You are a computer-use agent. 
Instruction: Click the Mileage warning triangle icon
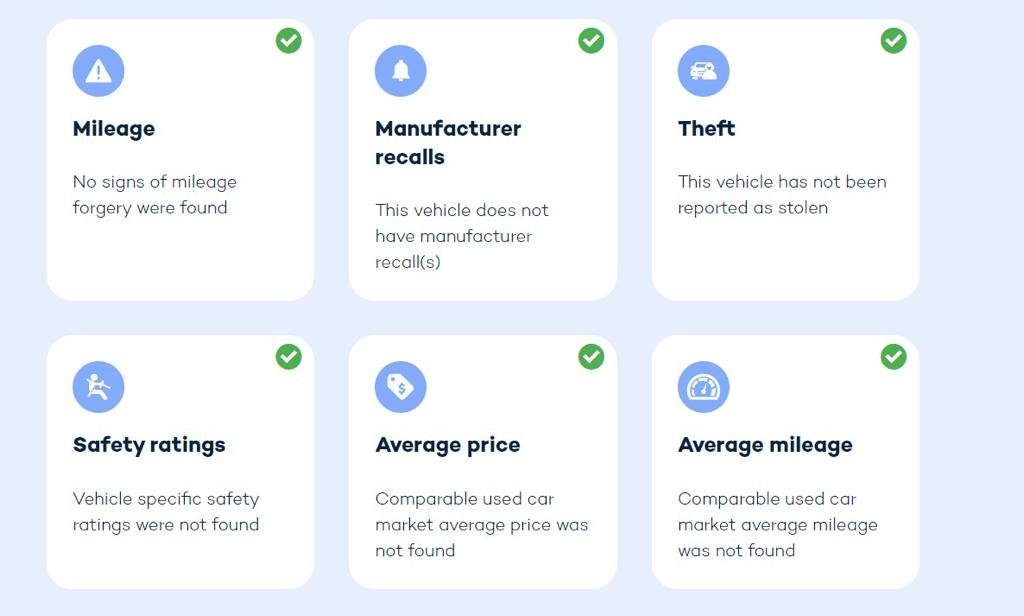coord(98,71)
